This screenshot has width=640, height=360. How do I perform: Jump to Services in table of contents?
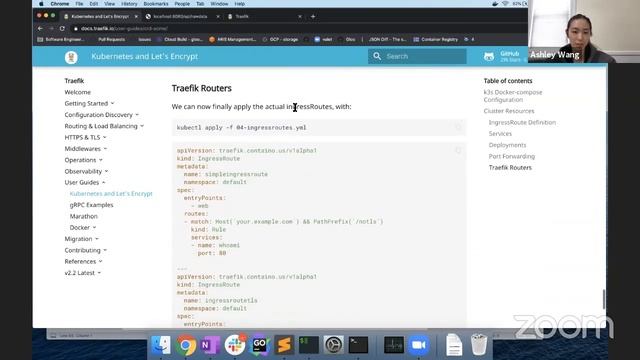(x=500, y=133)
